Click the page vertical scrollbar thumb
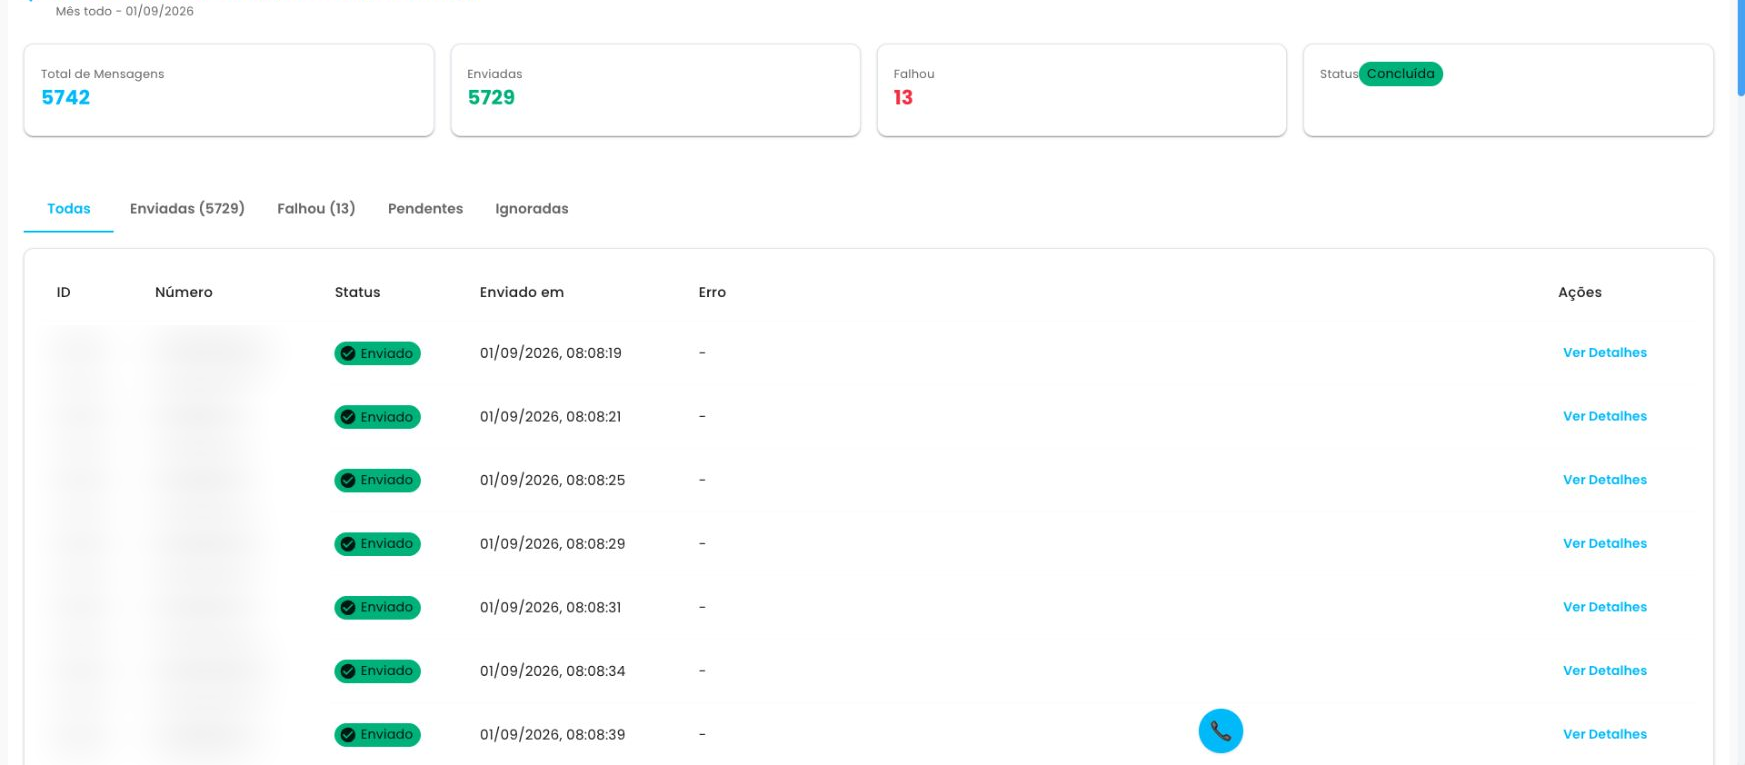This screenshot has height=765, width=1745. coord(1741,48)
